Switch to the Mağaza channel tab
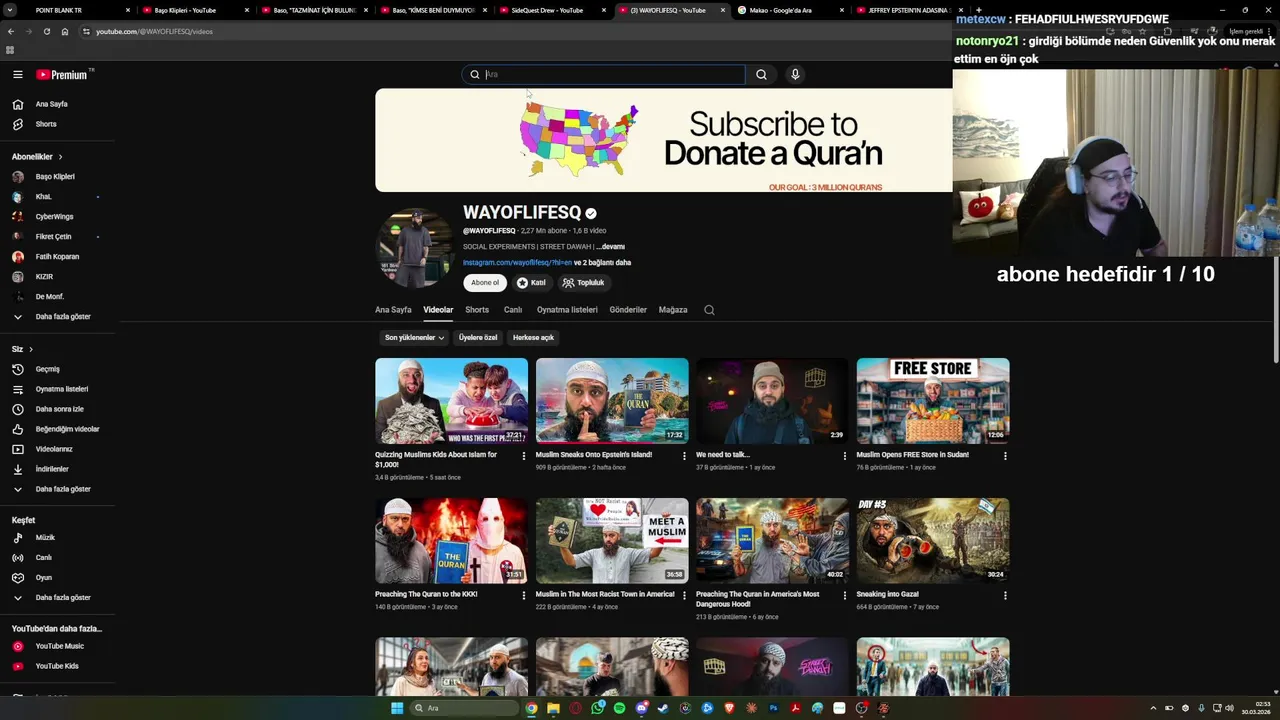The image size is (1280, 720). tap(673, 310)
